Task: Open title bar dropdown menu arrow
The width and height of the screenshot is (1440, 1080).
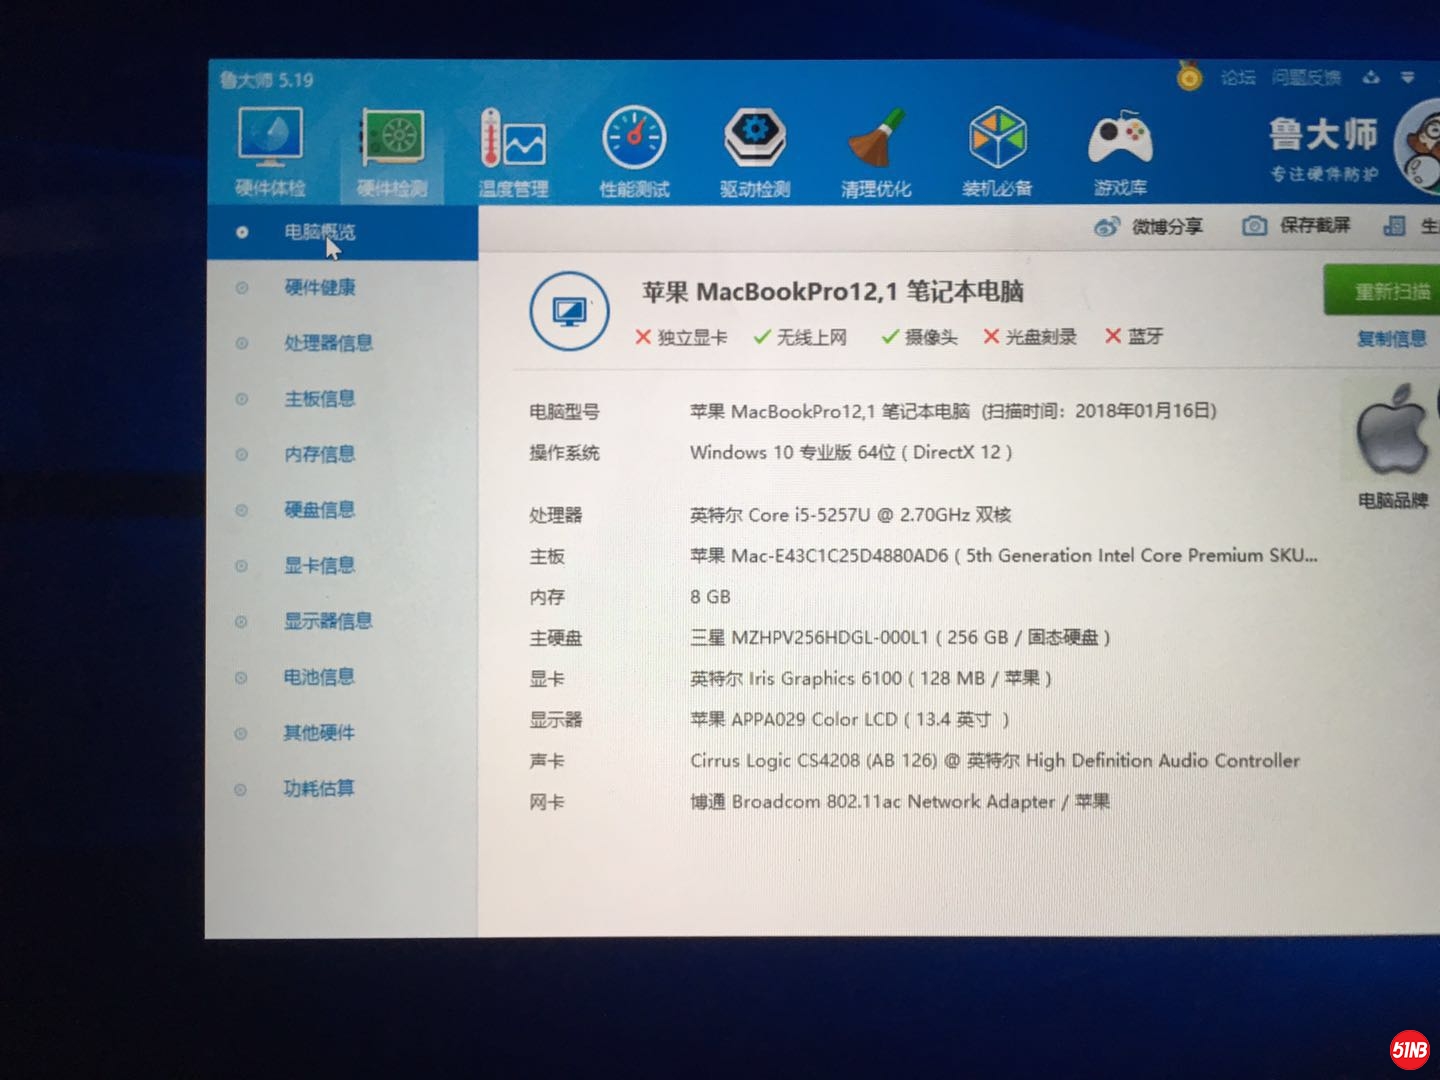Action: [x=1407, y=77]
